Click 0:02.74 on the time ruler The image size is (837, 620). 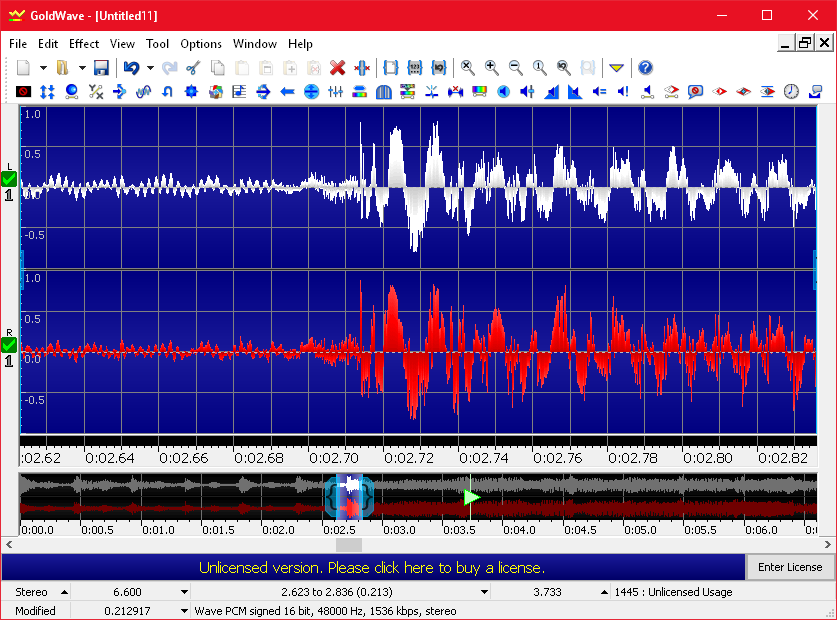[x=484, y=458]
